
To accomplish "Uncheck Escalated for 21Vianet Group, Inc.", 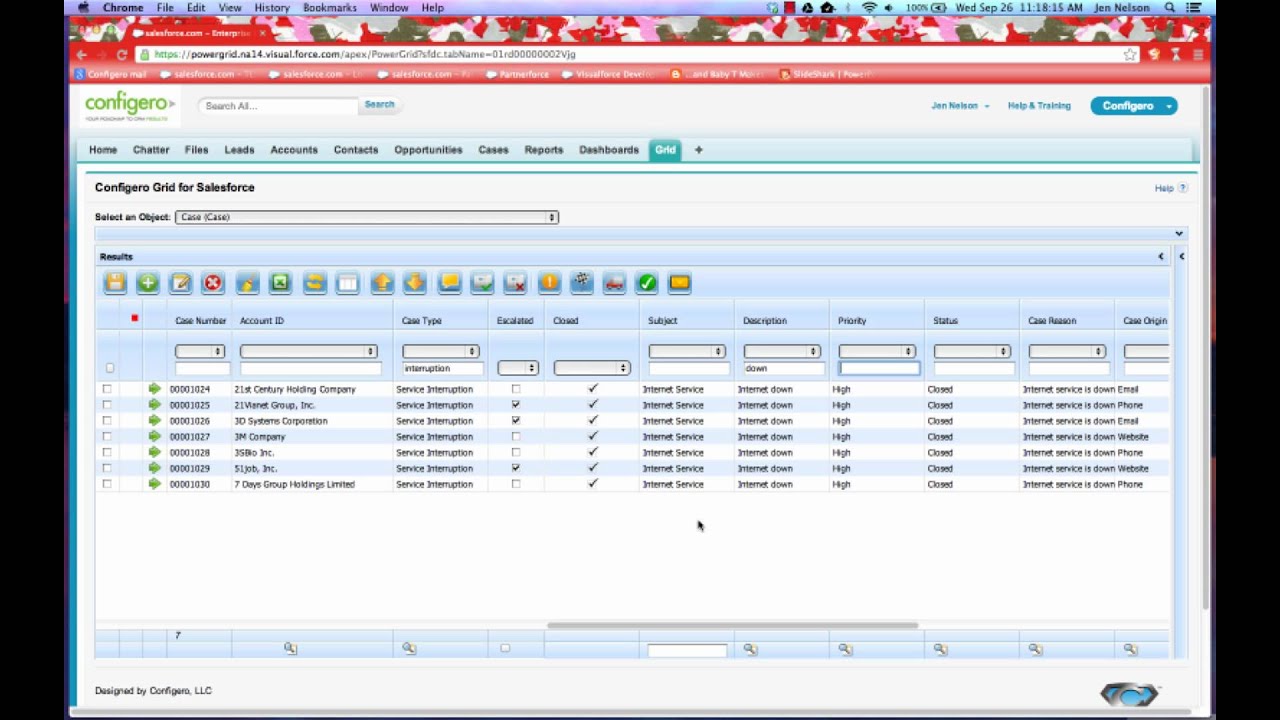I will point(516,405).
